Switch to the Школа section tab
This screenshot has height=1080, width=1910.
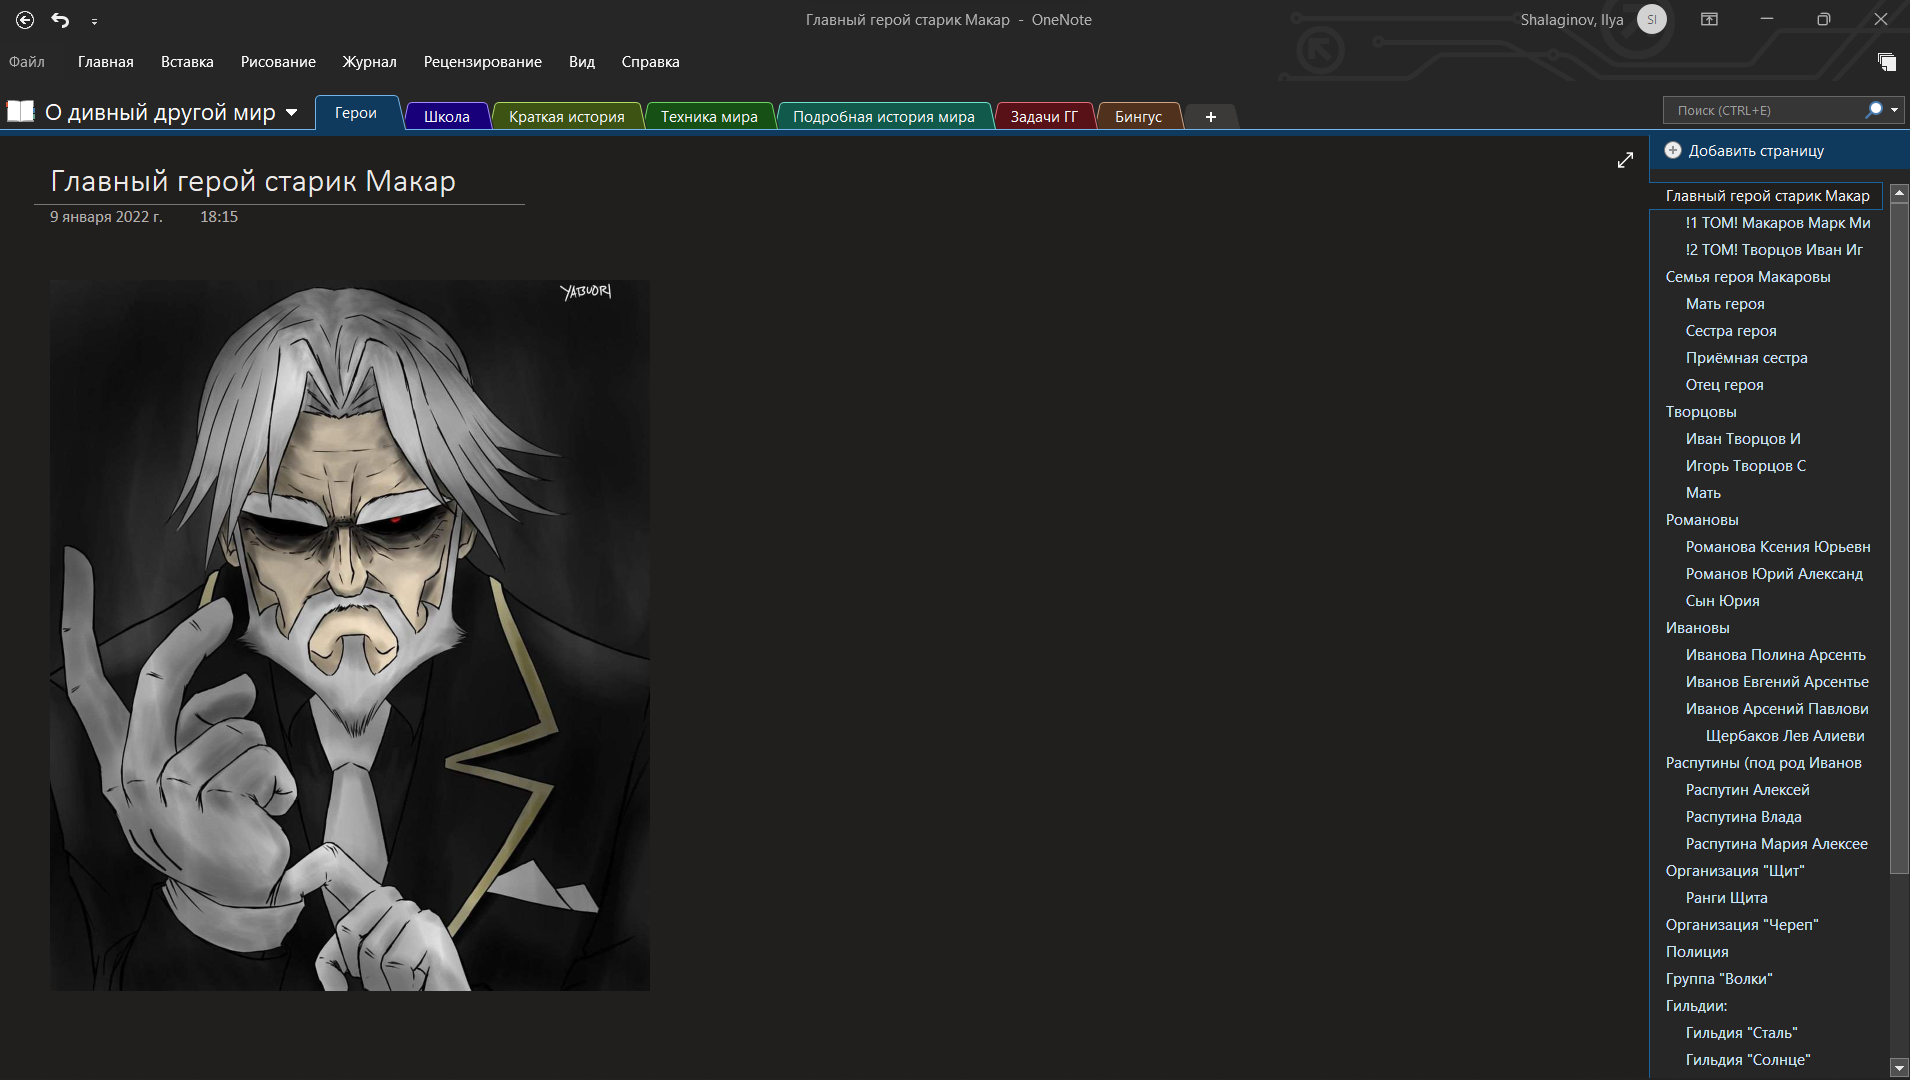click(x=446, y=117)
